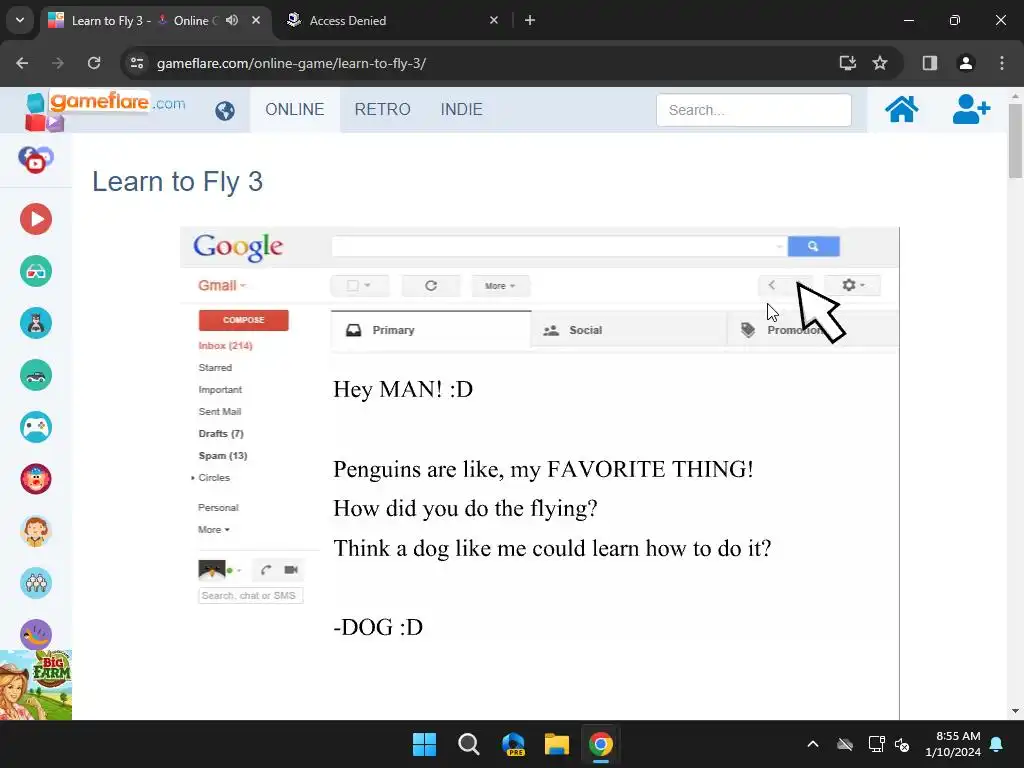View site information icon in address bar
This screenshot has width=1024, height=768.
point(137,63)
